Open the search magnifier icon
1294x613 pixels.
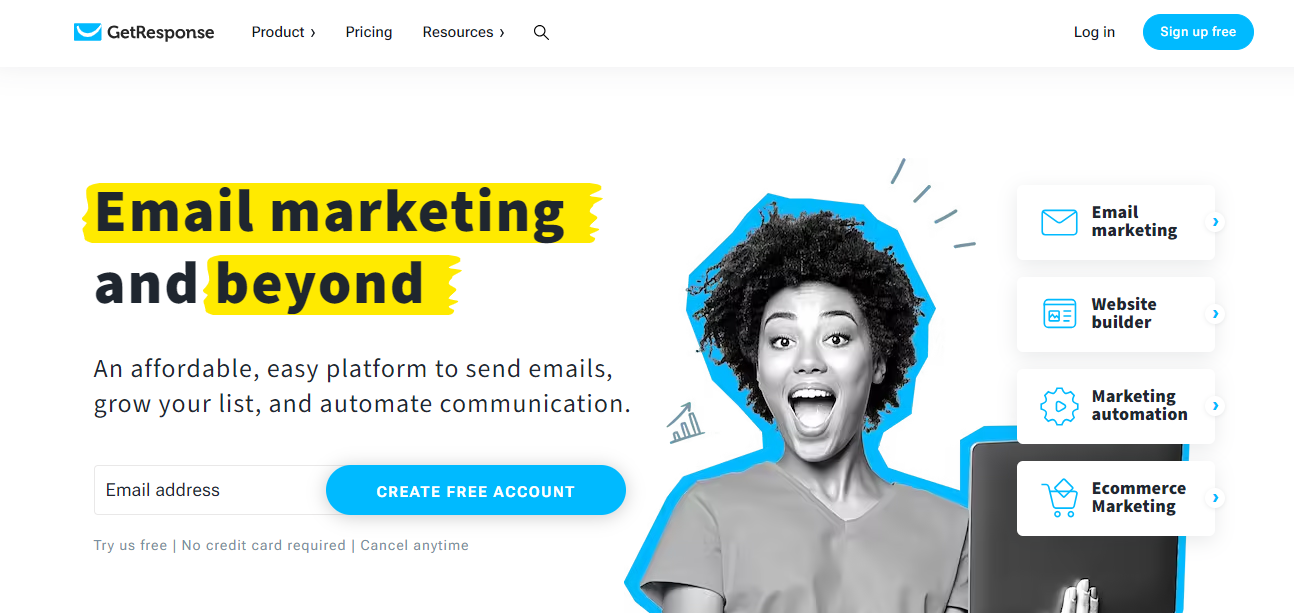pos(541,32)
